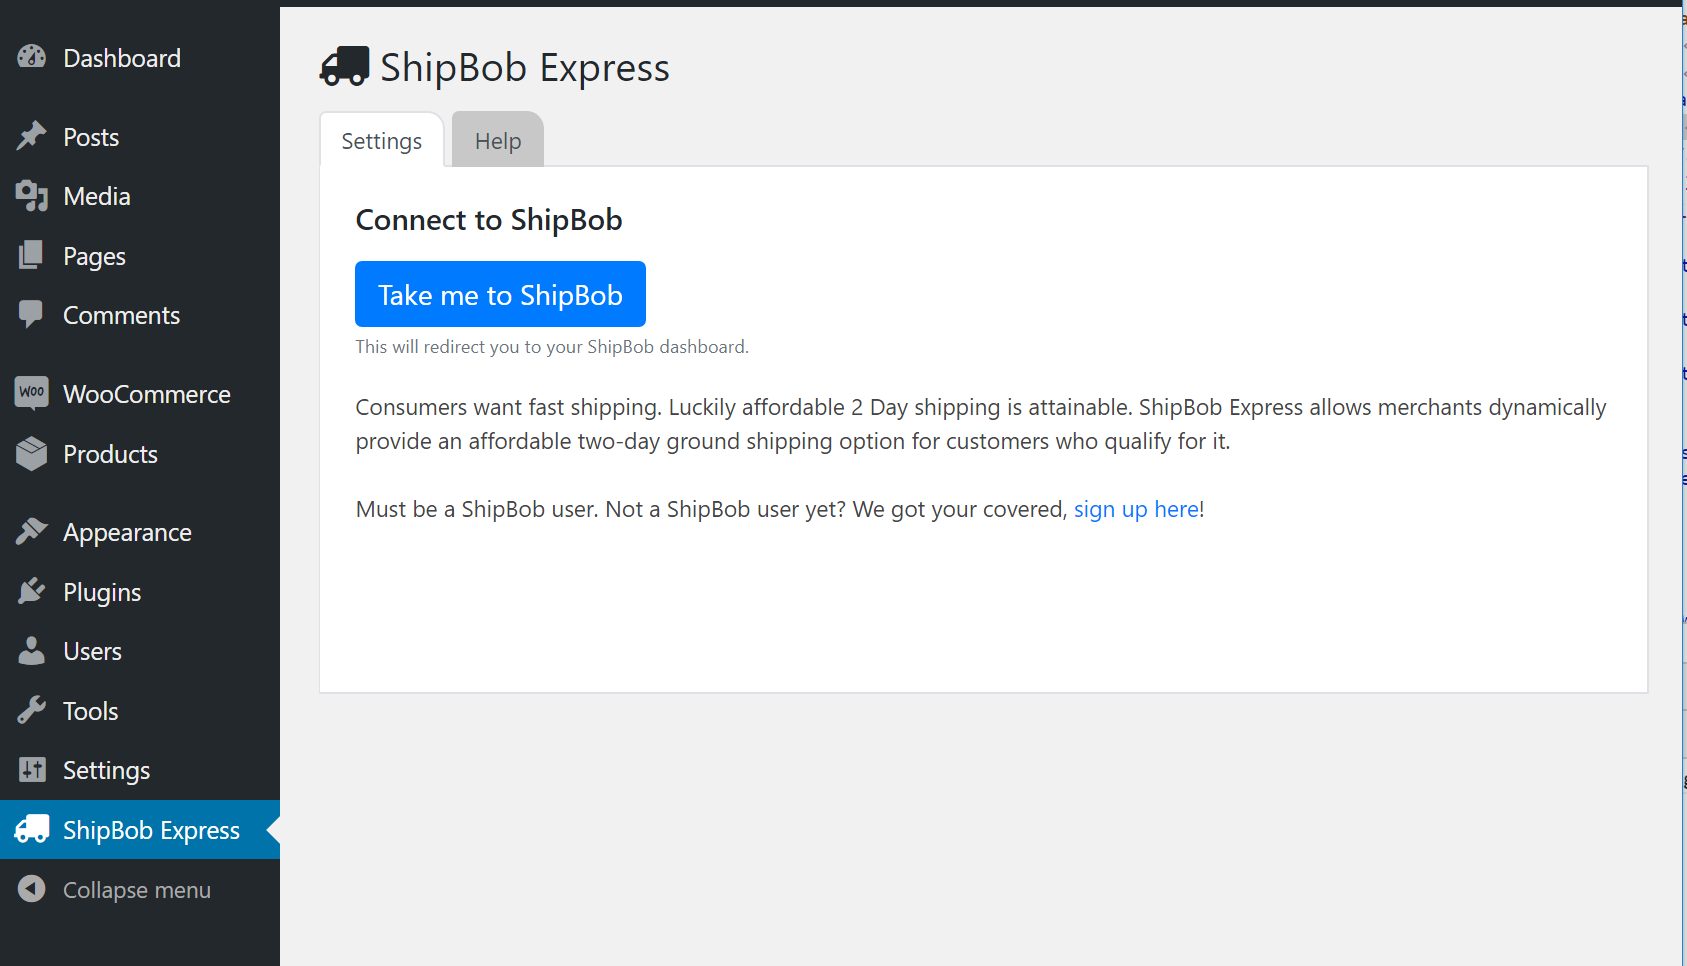This screenshot has height=966, width=1687.
Task: Click the Comments speech bubble icon
Action: pos(32,315)
